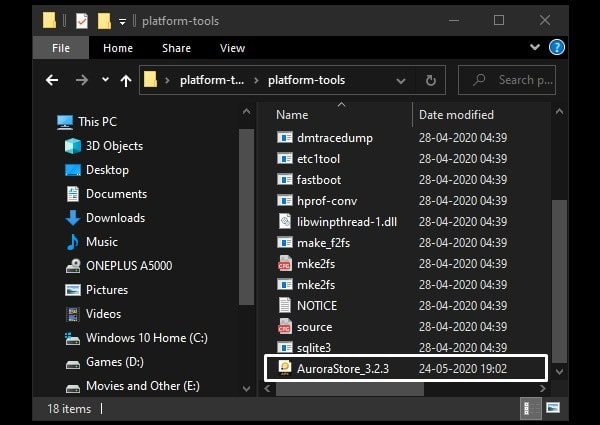This screenshot has width=600, height=425.
Task: Click the New folder quick access icon
Action: pyautogui.click(x=104, y=21)
